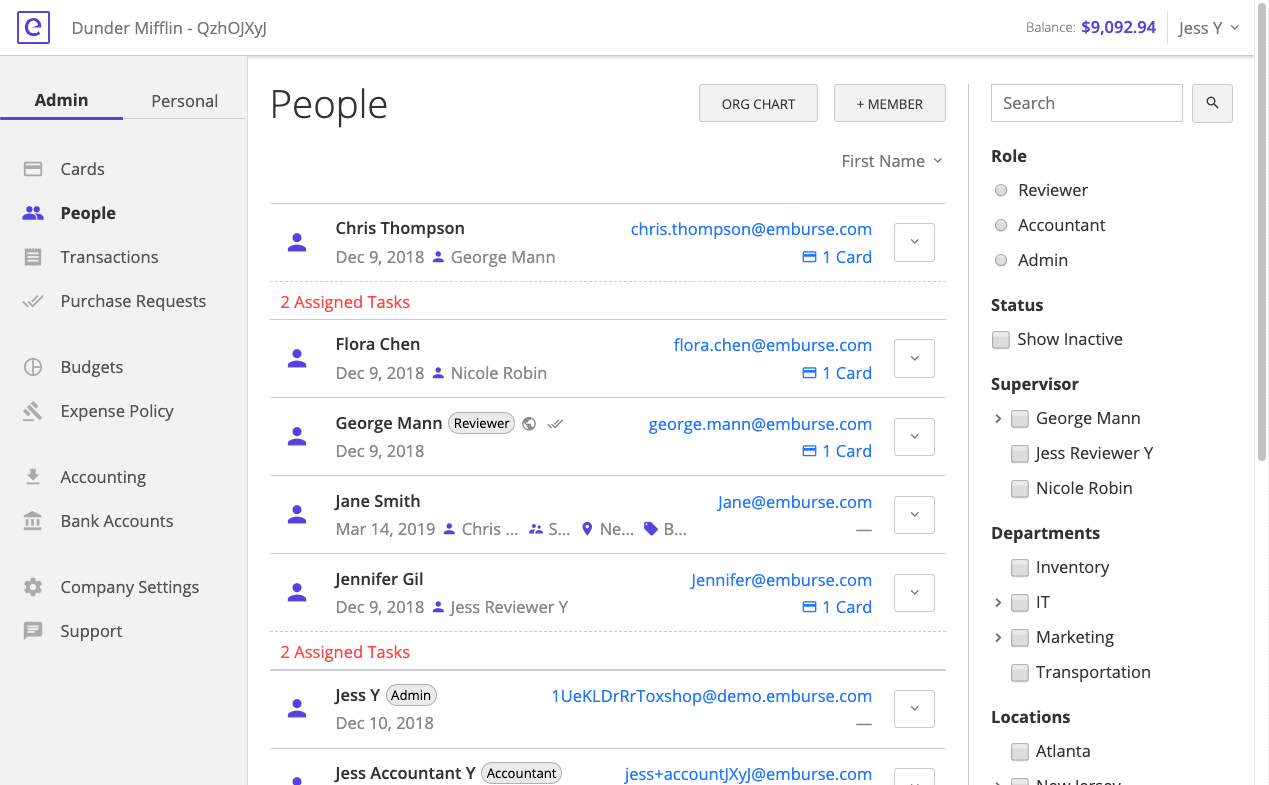Click the tag icon in Jane Smith's row
The width and height of the screenshot is (1269, 785).
[x=651, y=529]
